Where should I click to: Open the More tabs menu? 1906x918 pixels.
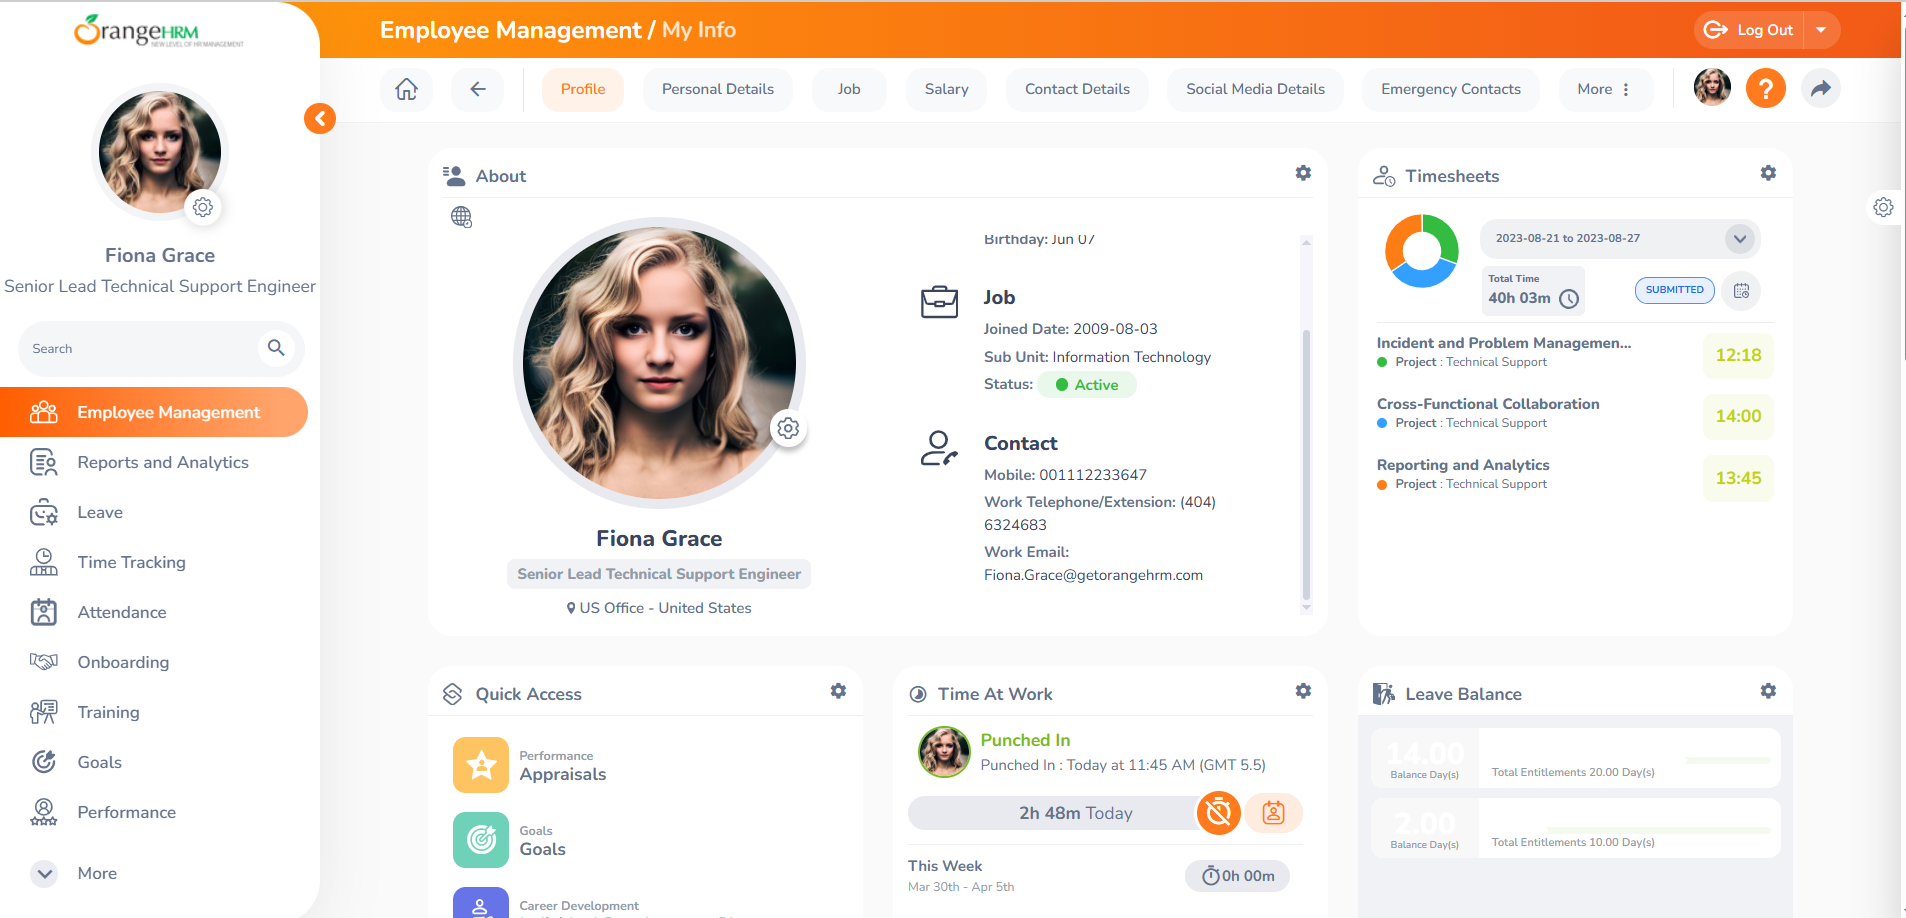(1603, 89)
